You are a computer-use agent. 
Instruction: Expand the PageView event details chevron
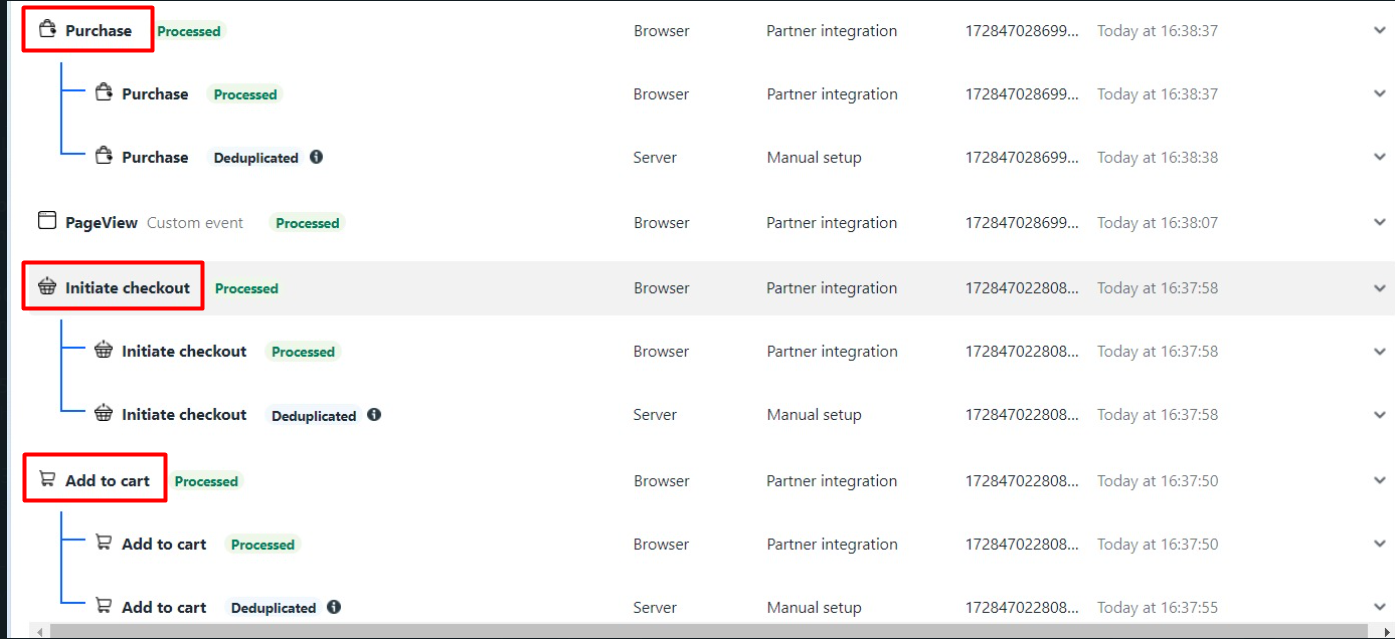(x=1380, y=223)
